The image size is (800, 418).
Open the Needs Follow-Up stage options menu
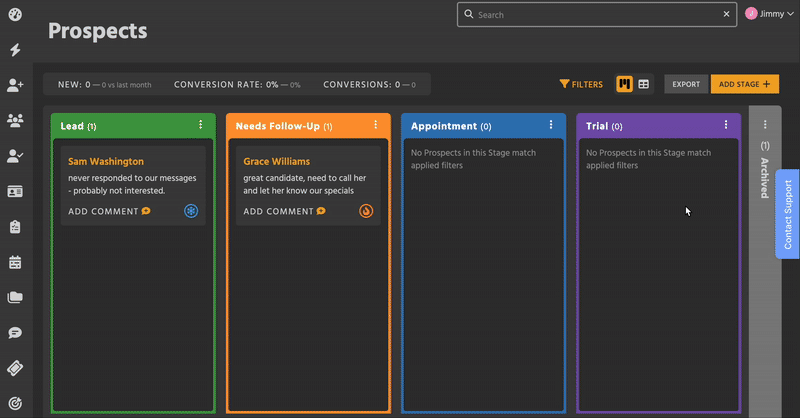[x=376, y=126]
